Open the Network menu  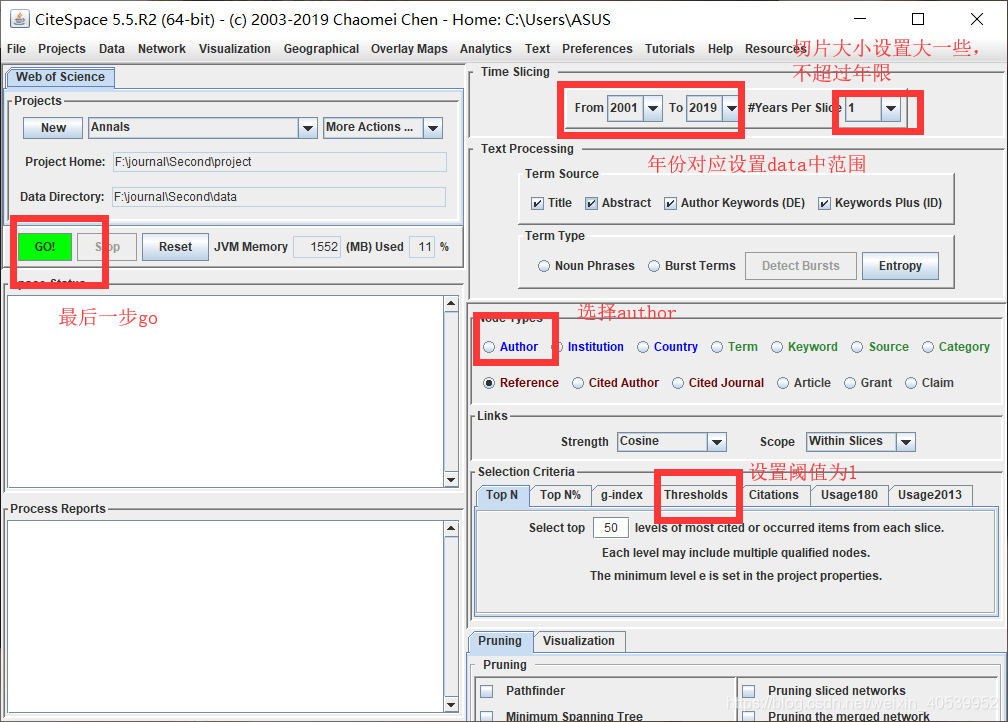161,49
